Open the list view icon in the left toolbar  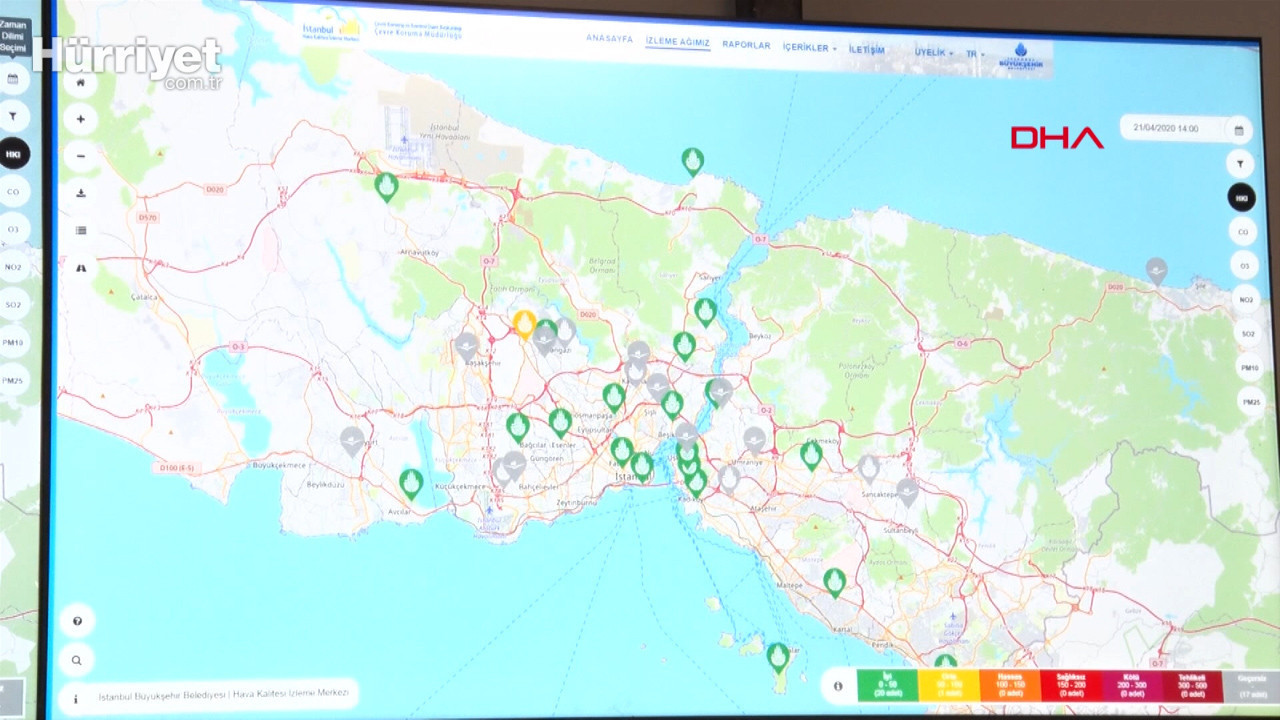tap(81, 230)
